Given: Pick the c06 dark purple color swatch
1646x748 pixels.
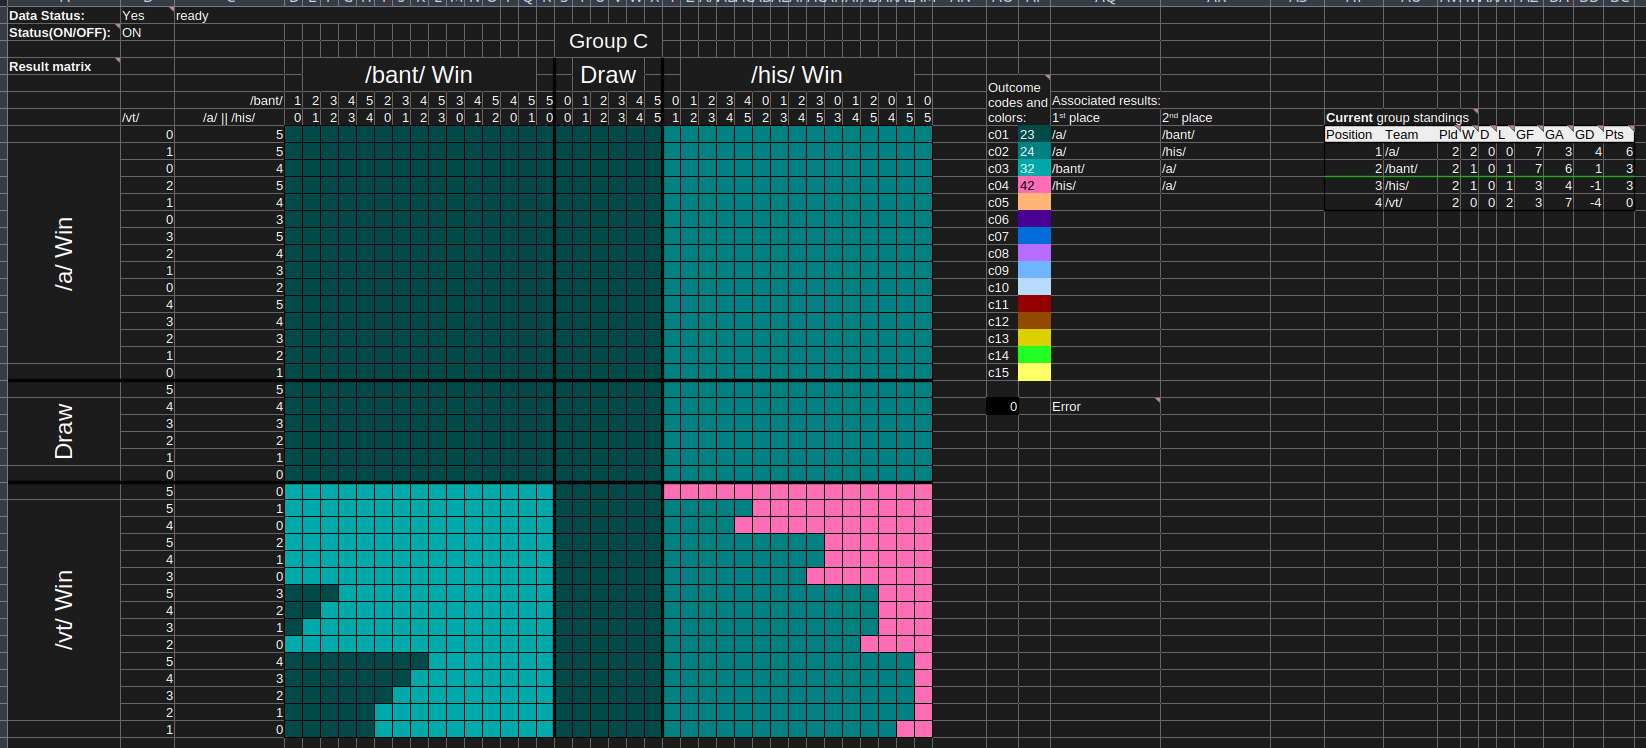Looking at the screenshot, I should pyautogui.click(x=1034, y=220).
